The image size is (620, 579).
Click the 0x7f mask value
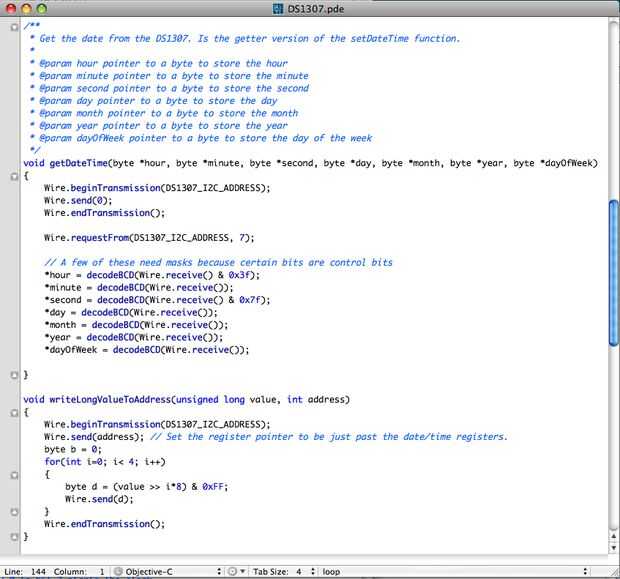[251, 300]
